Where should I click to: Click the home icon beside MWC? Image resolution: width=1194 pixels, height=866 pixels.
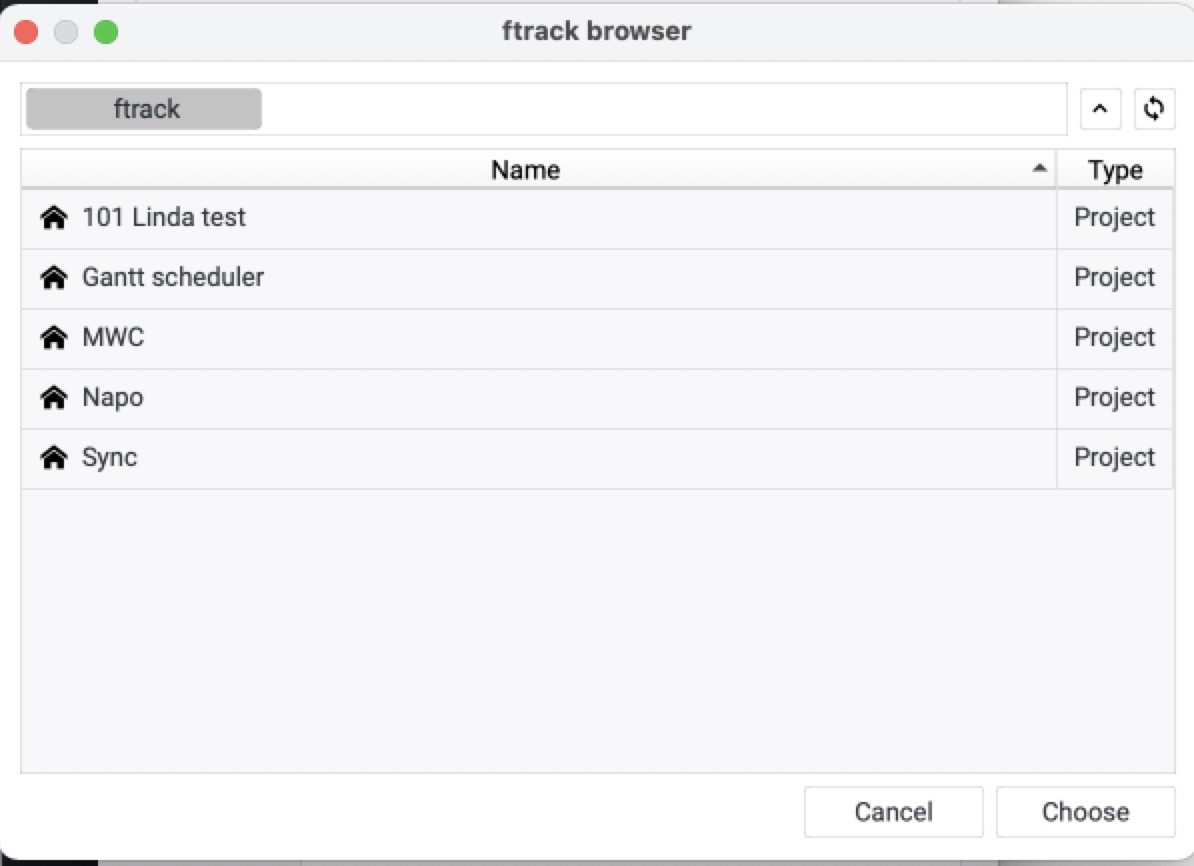pos(55,337)
